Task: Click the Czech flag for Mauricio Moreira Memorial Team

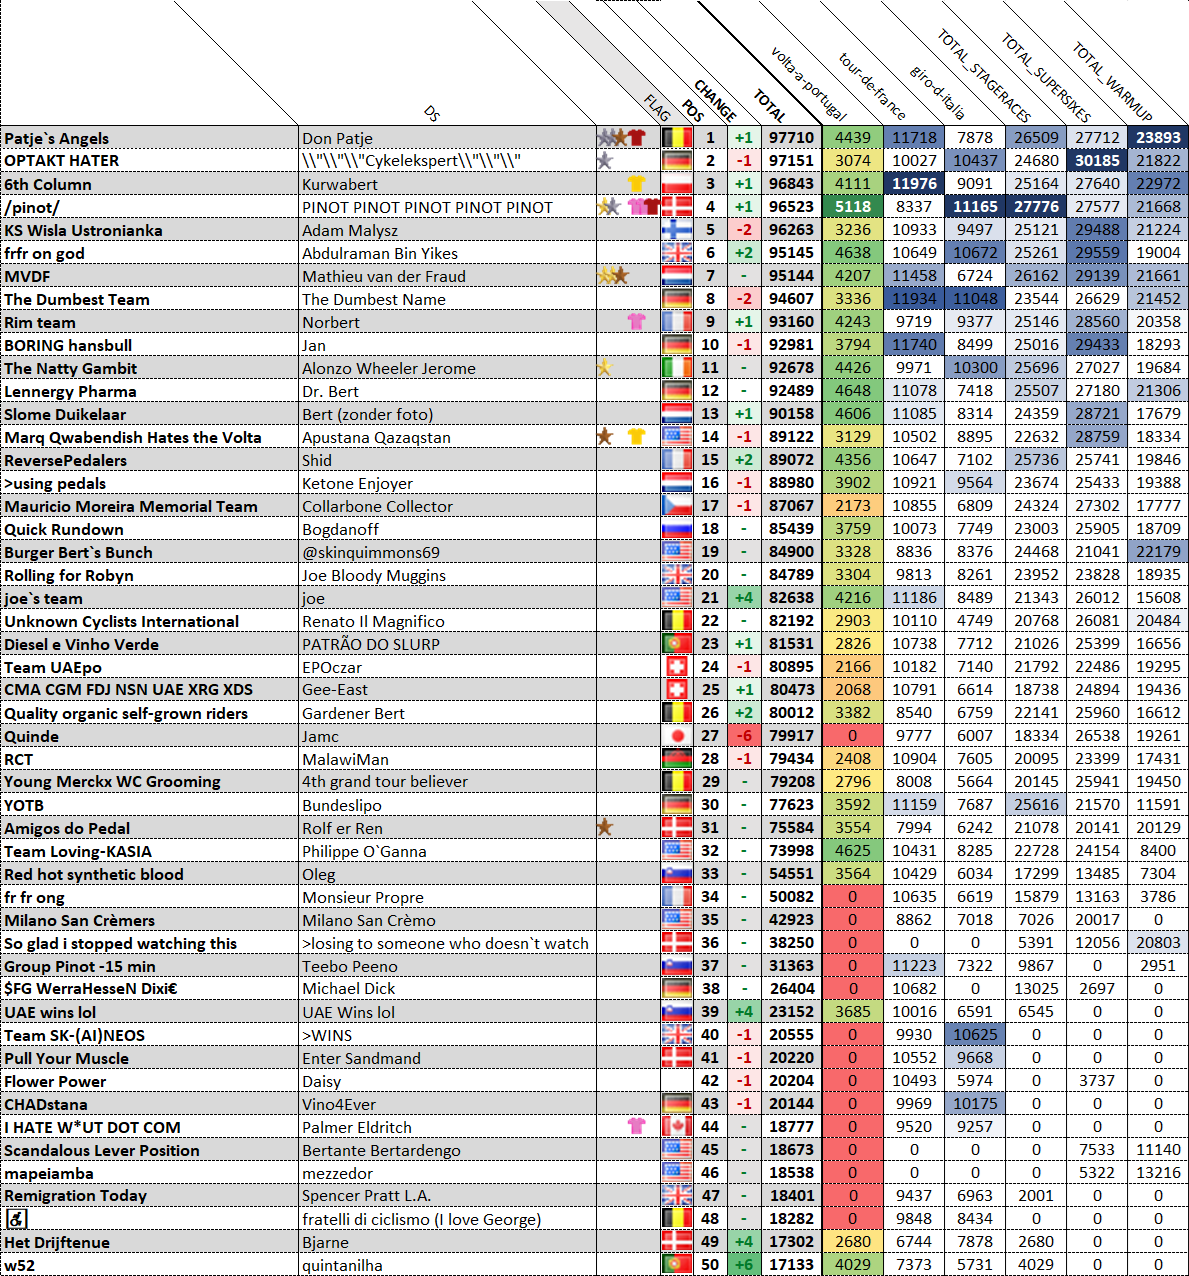Action: click(x=677, y=506)
